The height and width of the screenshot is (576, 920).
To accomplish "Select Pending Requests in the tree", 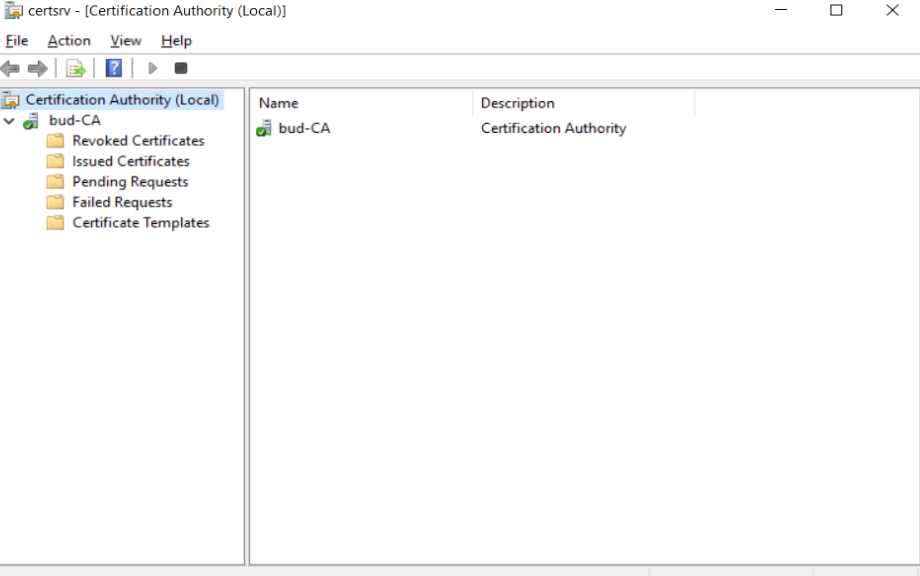I will (130, 182).
